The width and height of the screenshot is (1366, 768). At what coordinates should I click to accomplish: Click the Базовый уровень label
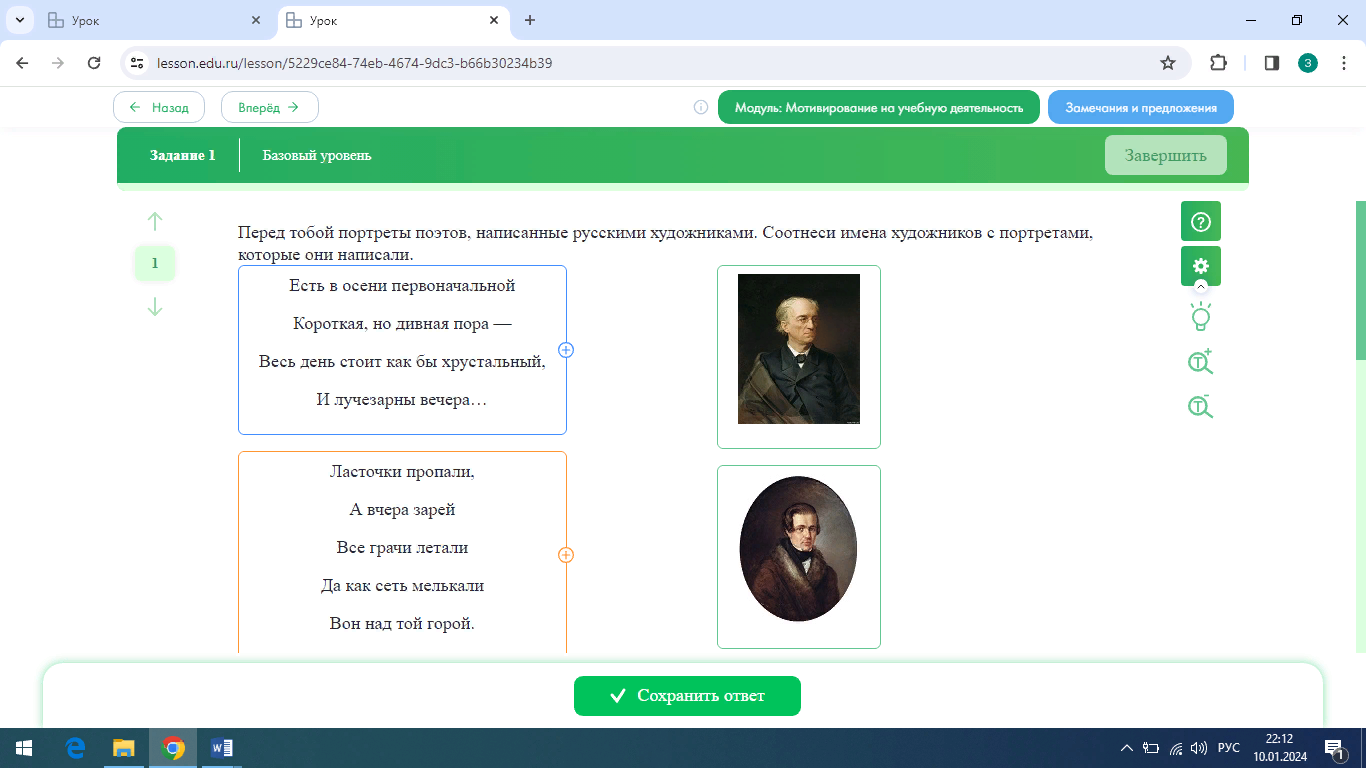tap(317, 155)
